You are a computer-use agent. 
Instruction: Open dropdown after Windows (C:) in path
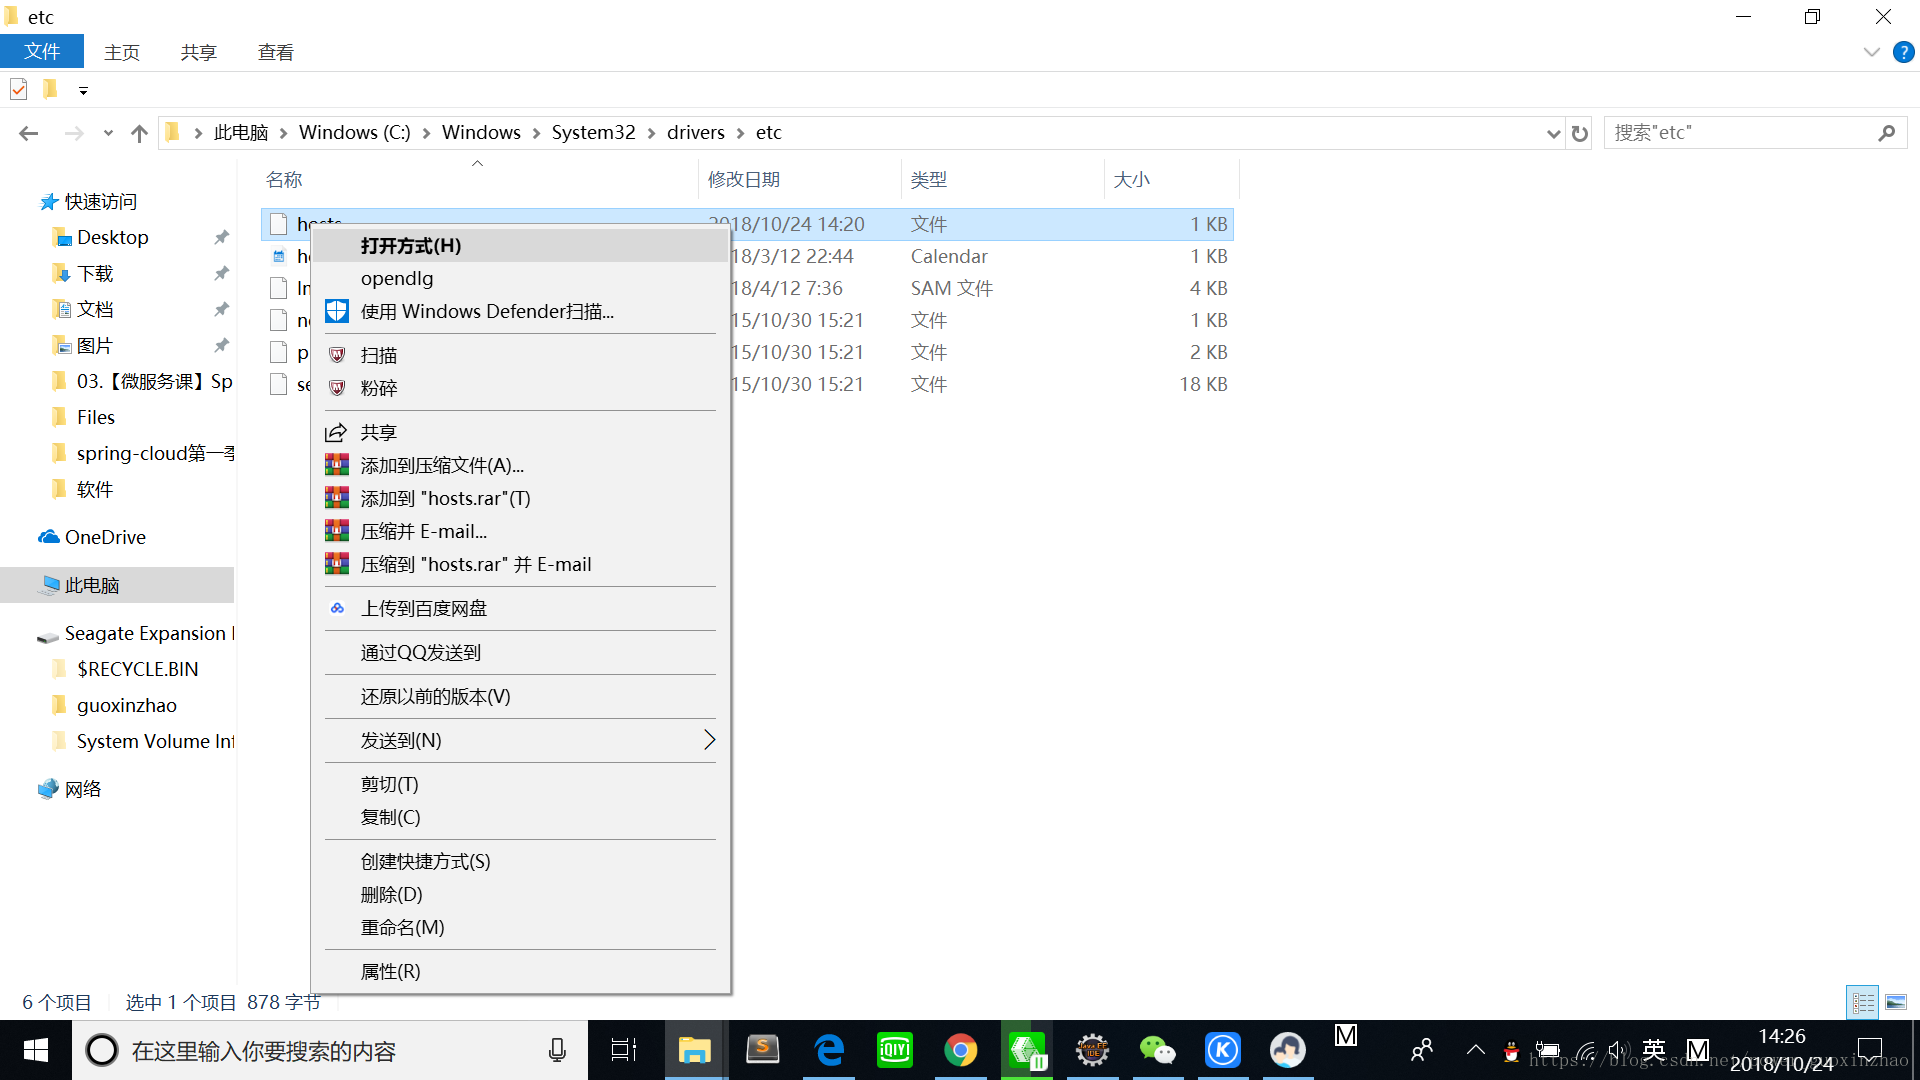pyautogui.click(x=426, y=133)
